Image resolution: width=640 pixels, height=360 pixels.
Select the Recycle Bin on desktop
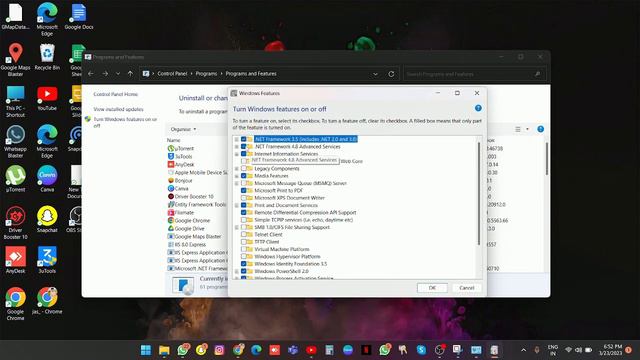[x=47, y=57]
